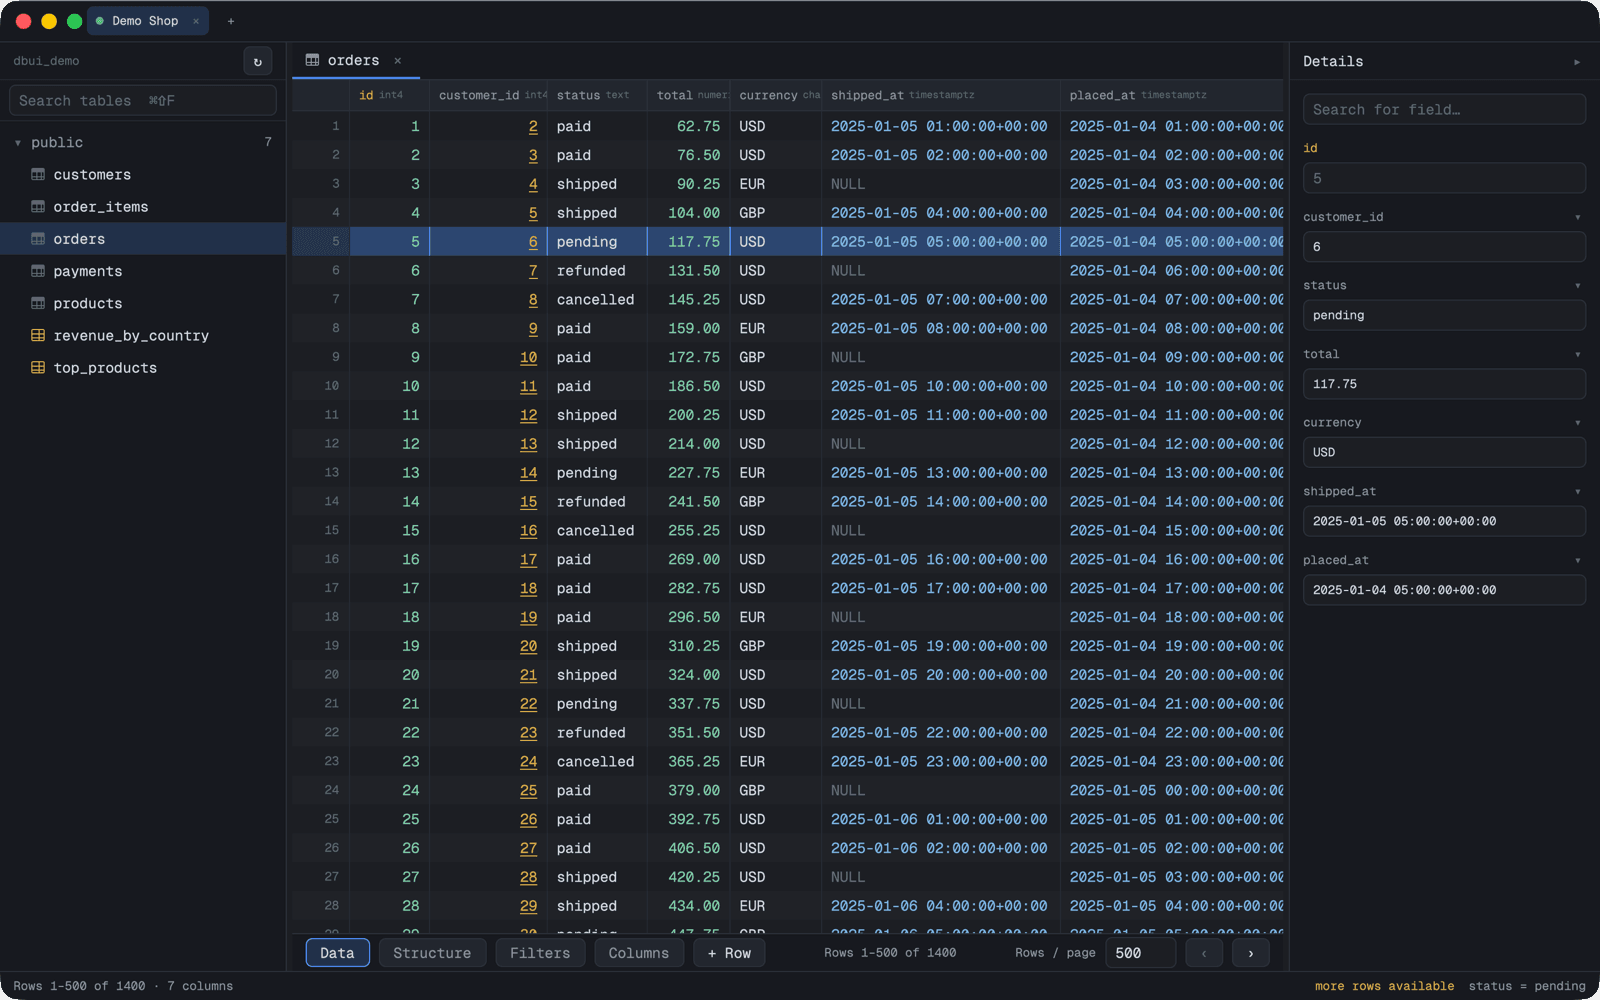Viewport: 1600px width, 1000px height.
Task: Select the orders tab
Action: click(354, 61)
